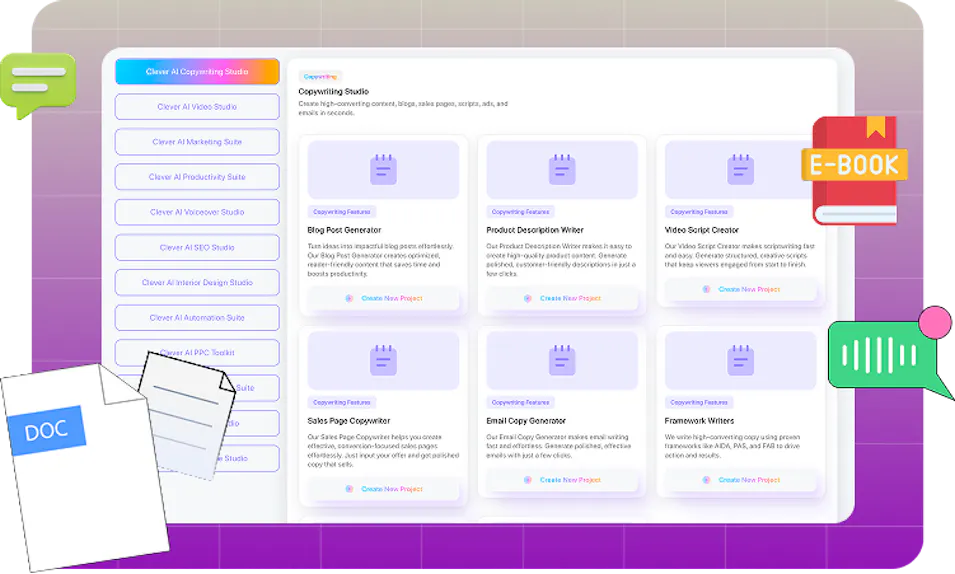Click the green chat bubble icon

[38, 83]
